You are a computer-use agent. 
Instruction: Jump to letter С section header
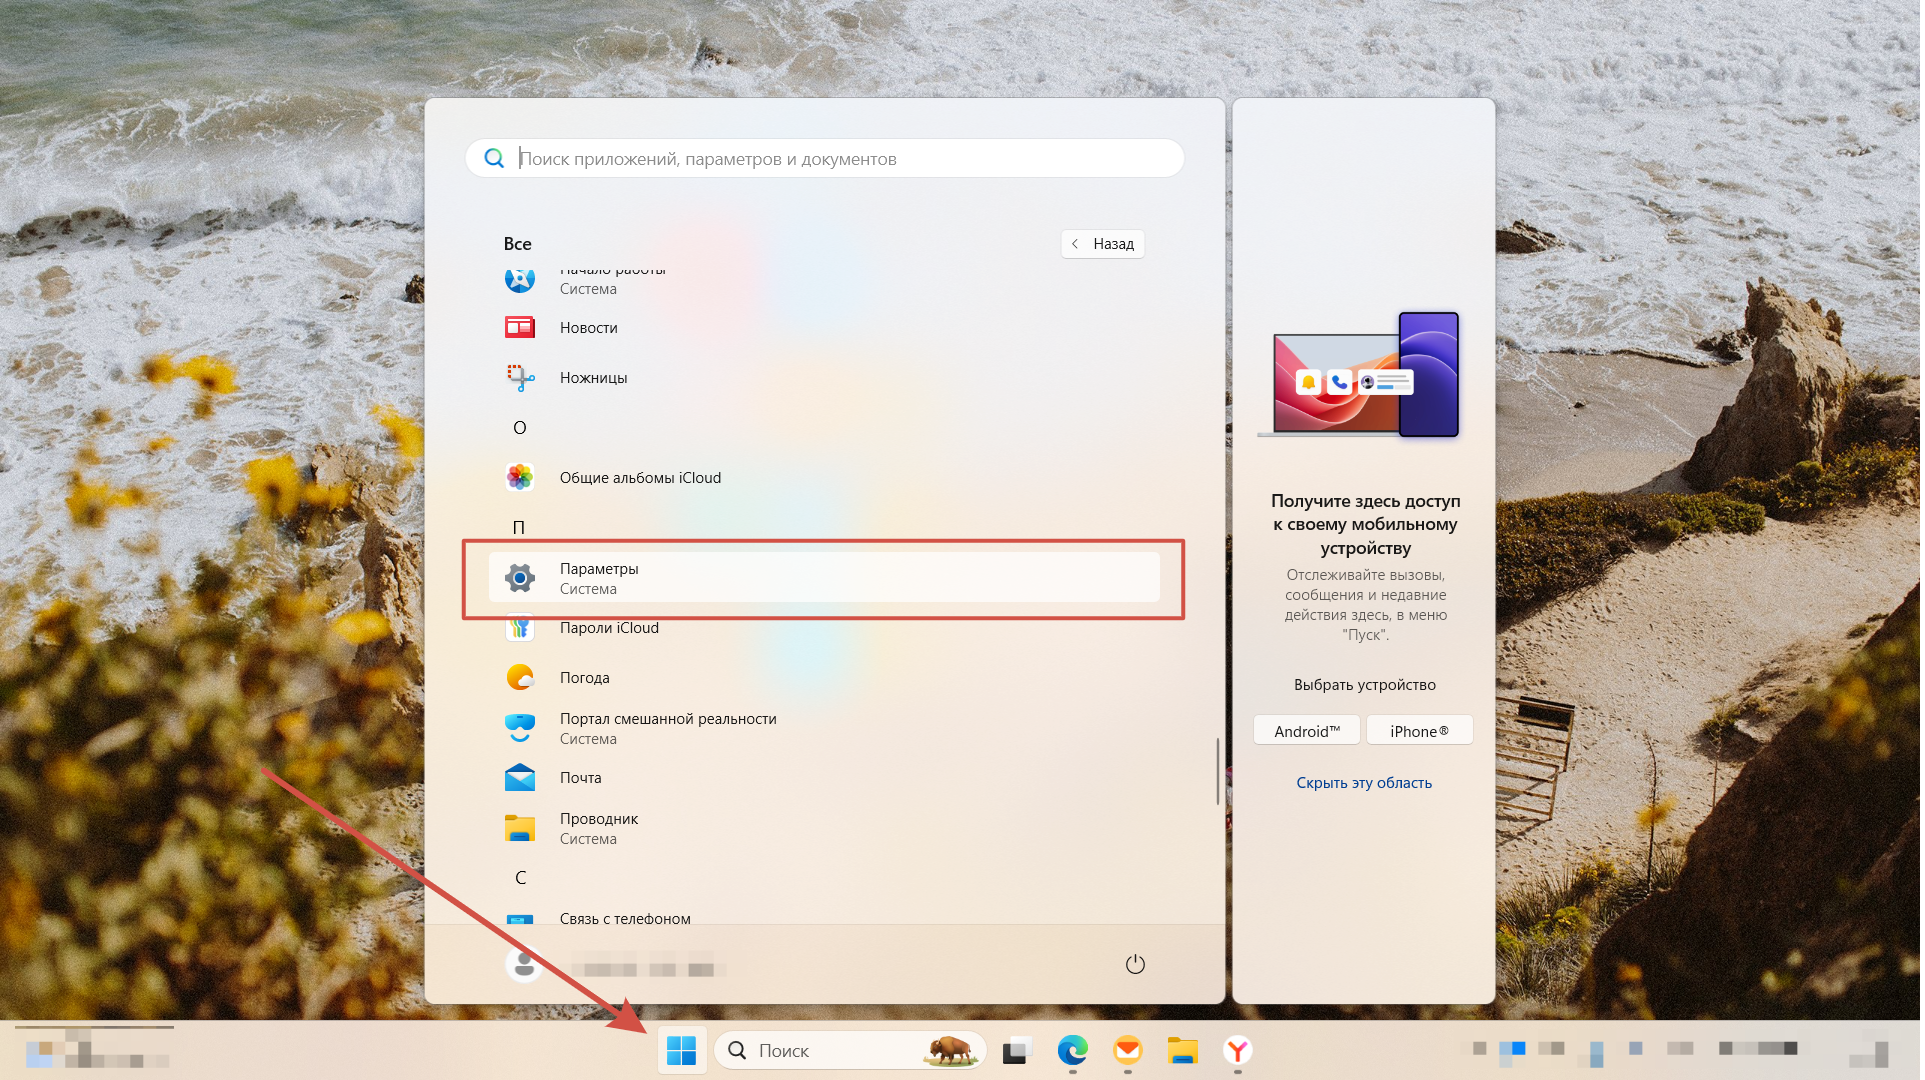pyautogui.click(x=520, y=878)
